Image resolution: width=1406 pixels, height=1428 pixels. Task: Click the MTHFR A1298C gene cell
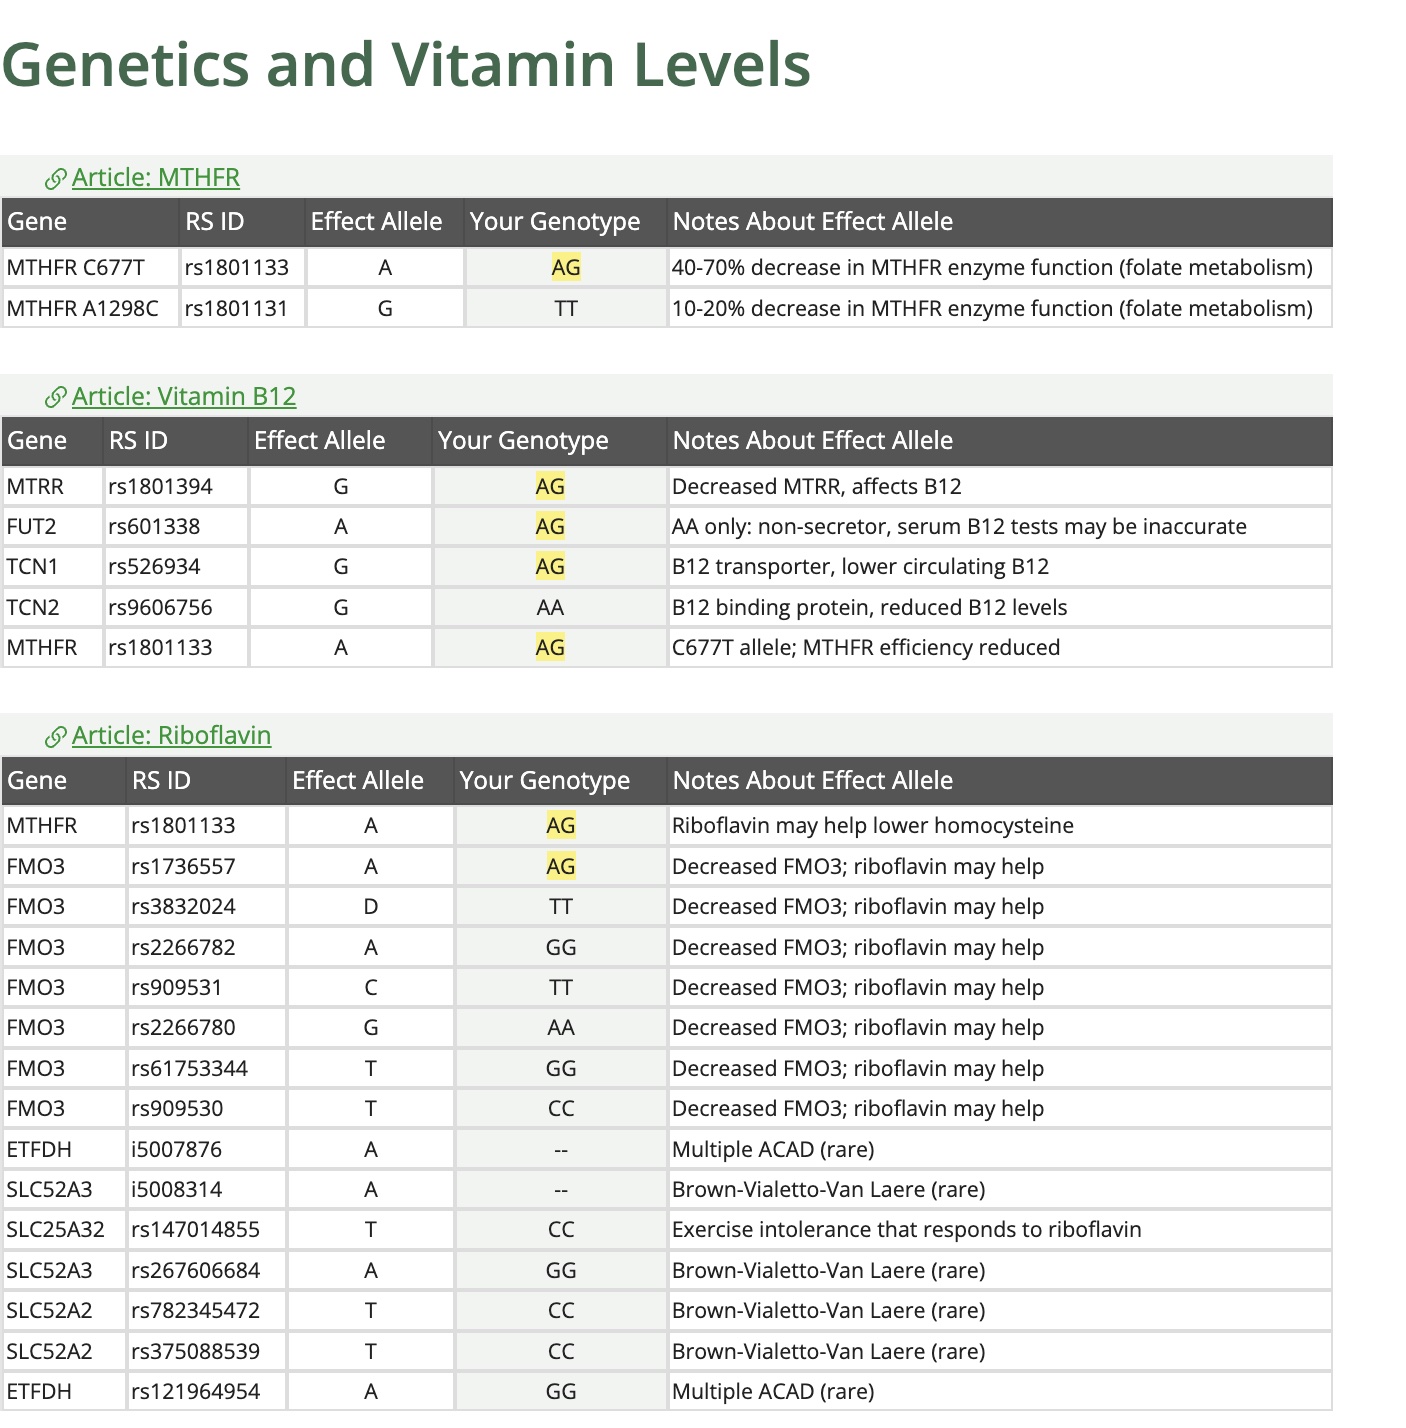pos(91,308)
